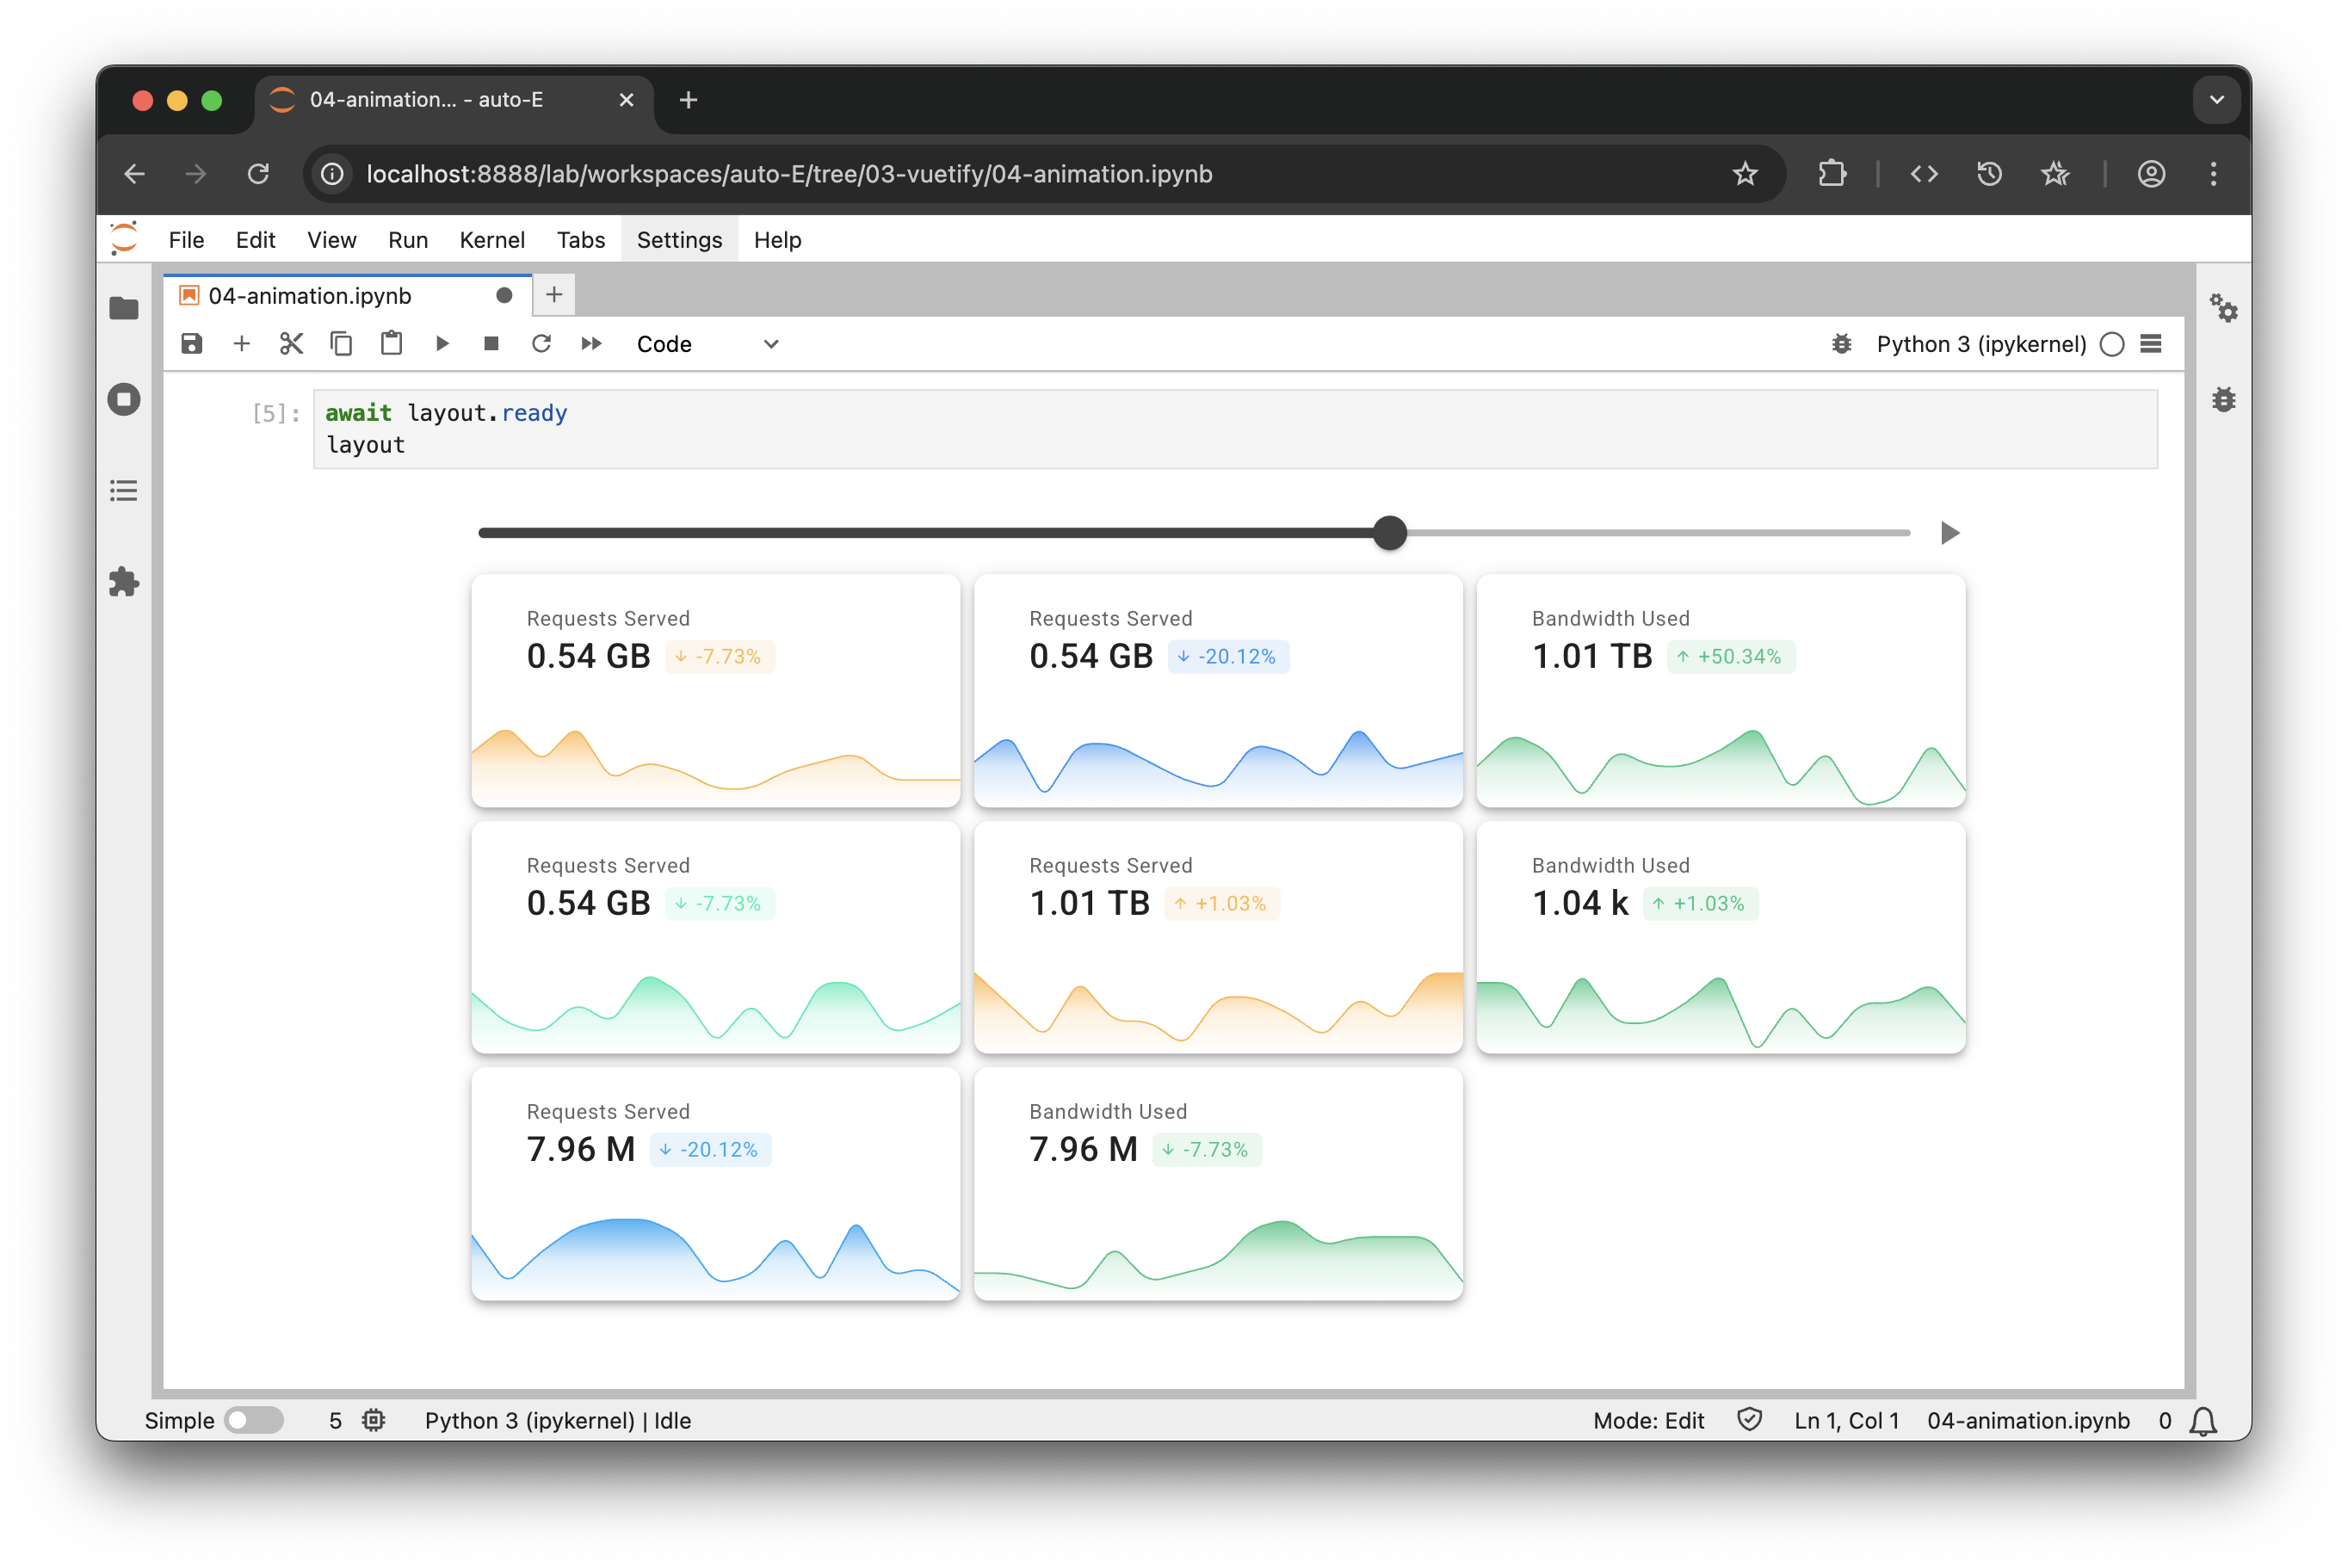Click the orange +1.03% chip beside 1.01 TB
The height and width of the screenshot is (1568, 2348).
[1221, 903]
